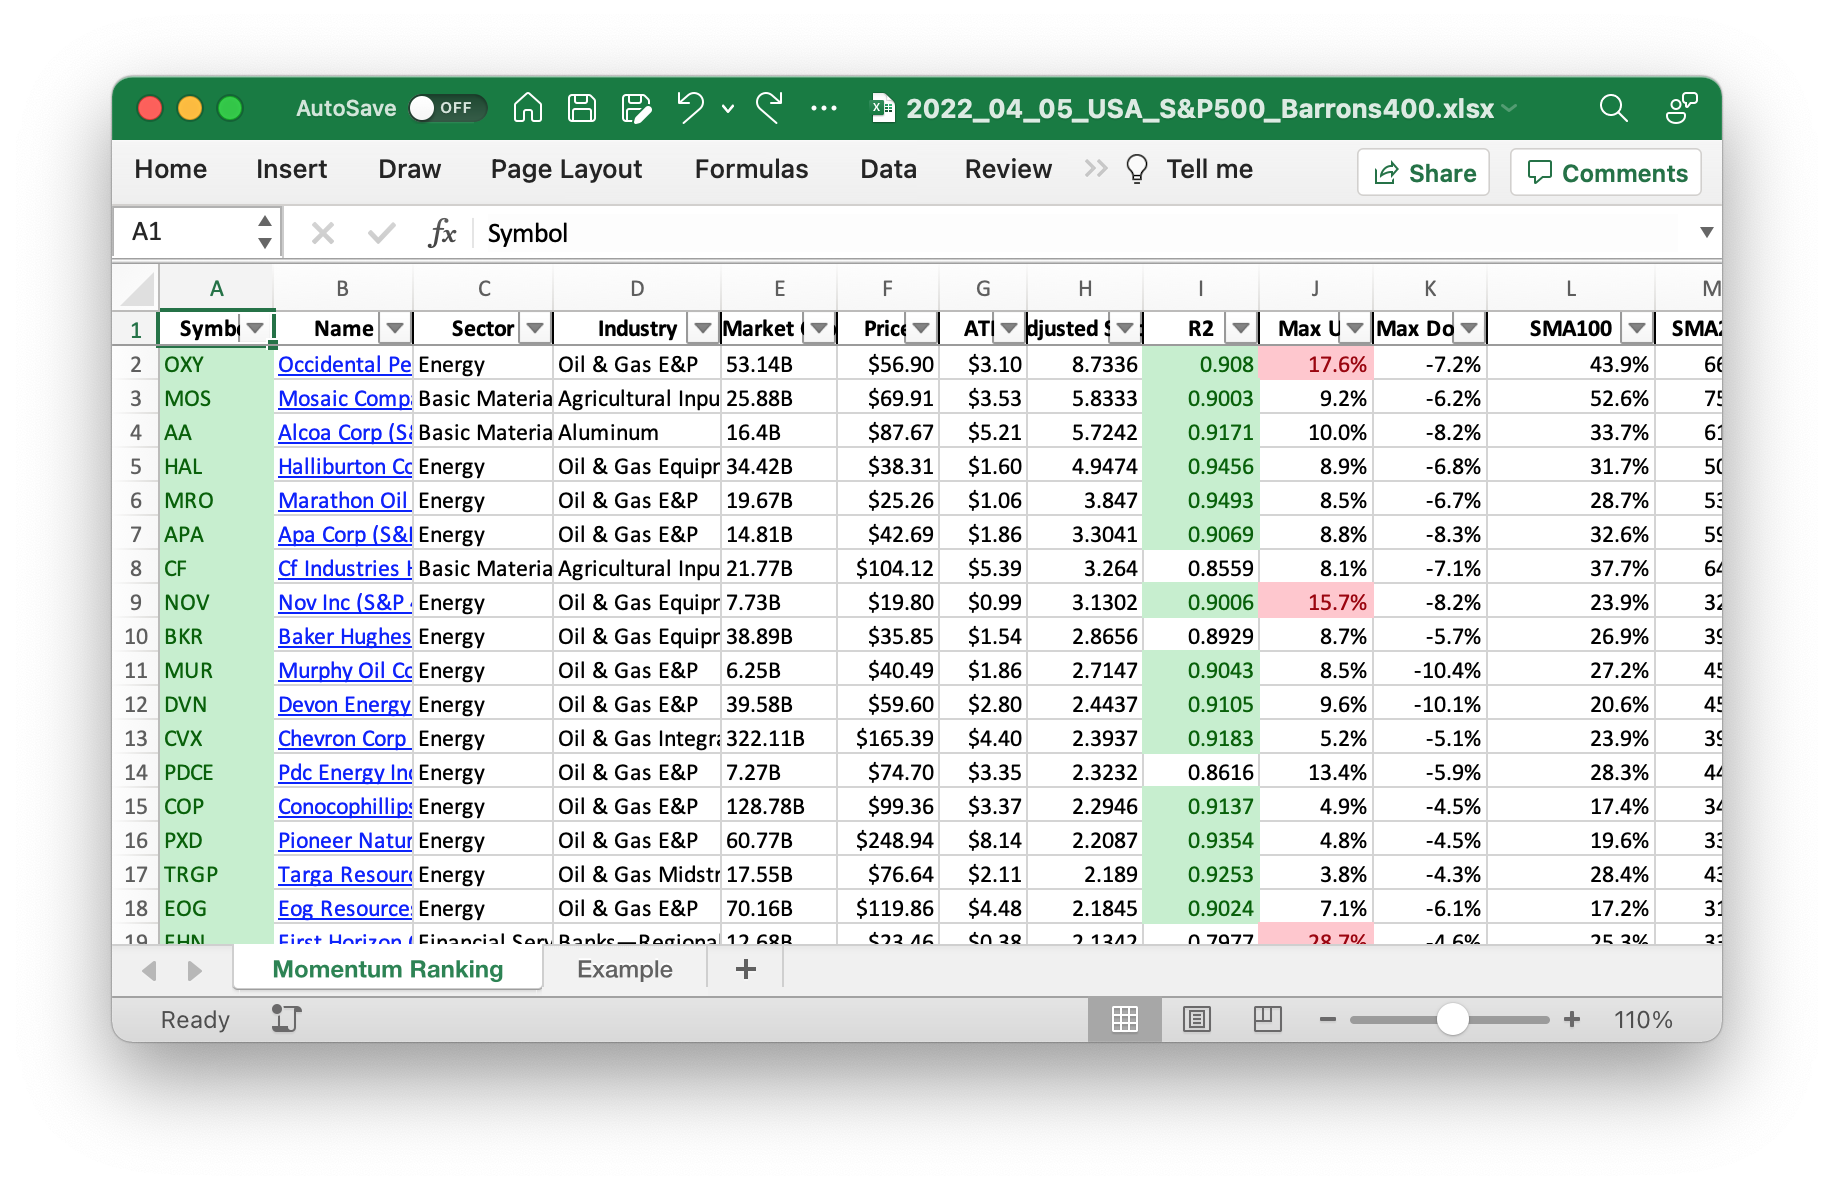Redo the last undone action
Image resolution: width=1834 pixels, height=1190 pixels.
(769, 108)
